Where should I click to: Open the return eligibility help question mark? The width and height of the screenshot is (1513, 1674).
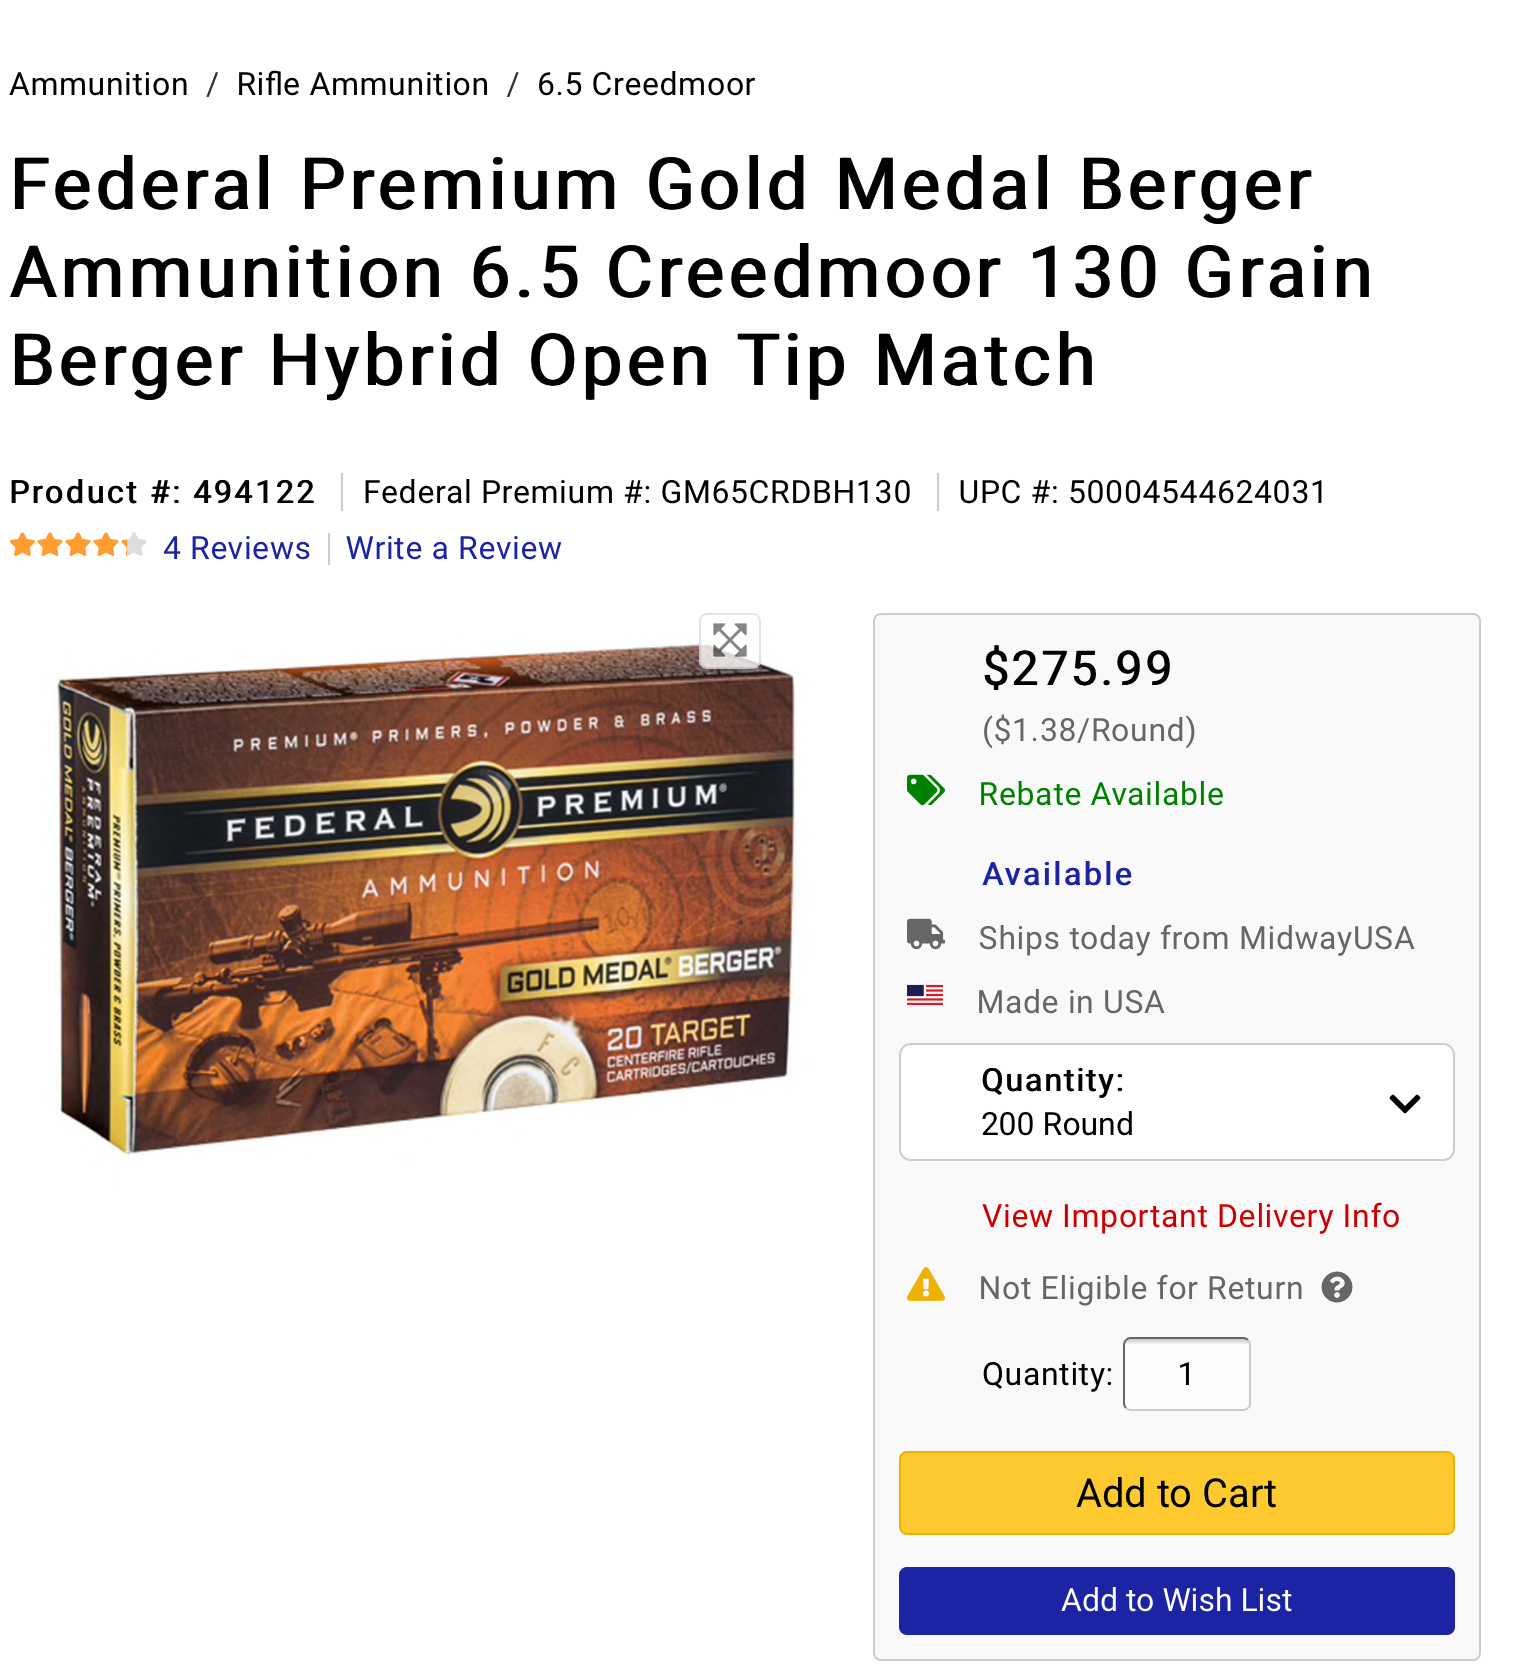point(1337,1287)
